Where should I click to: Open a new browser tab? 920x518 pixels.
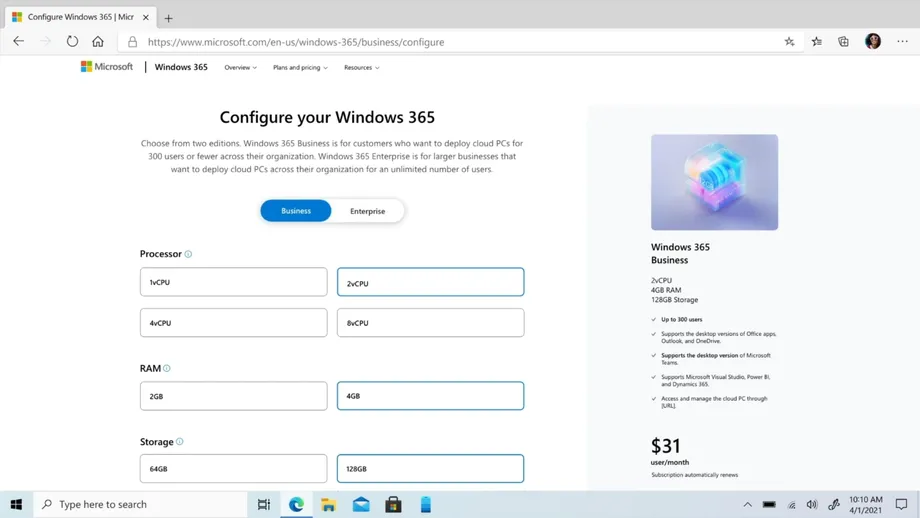coord(168,18)
